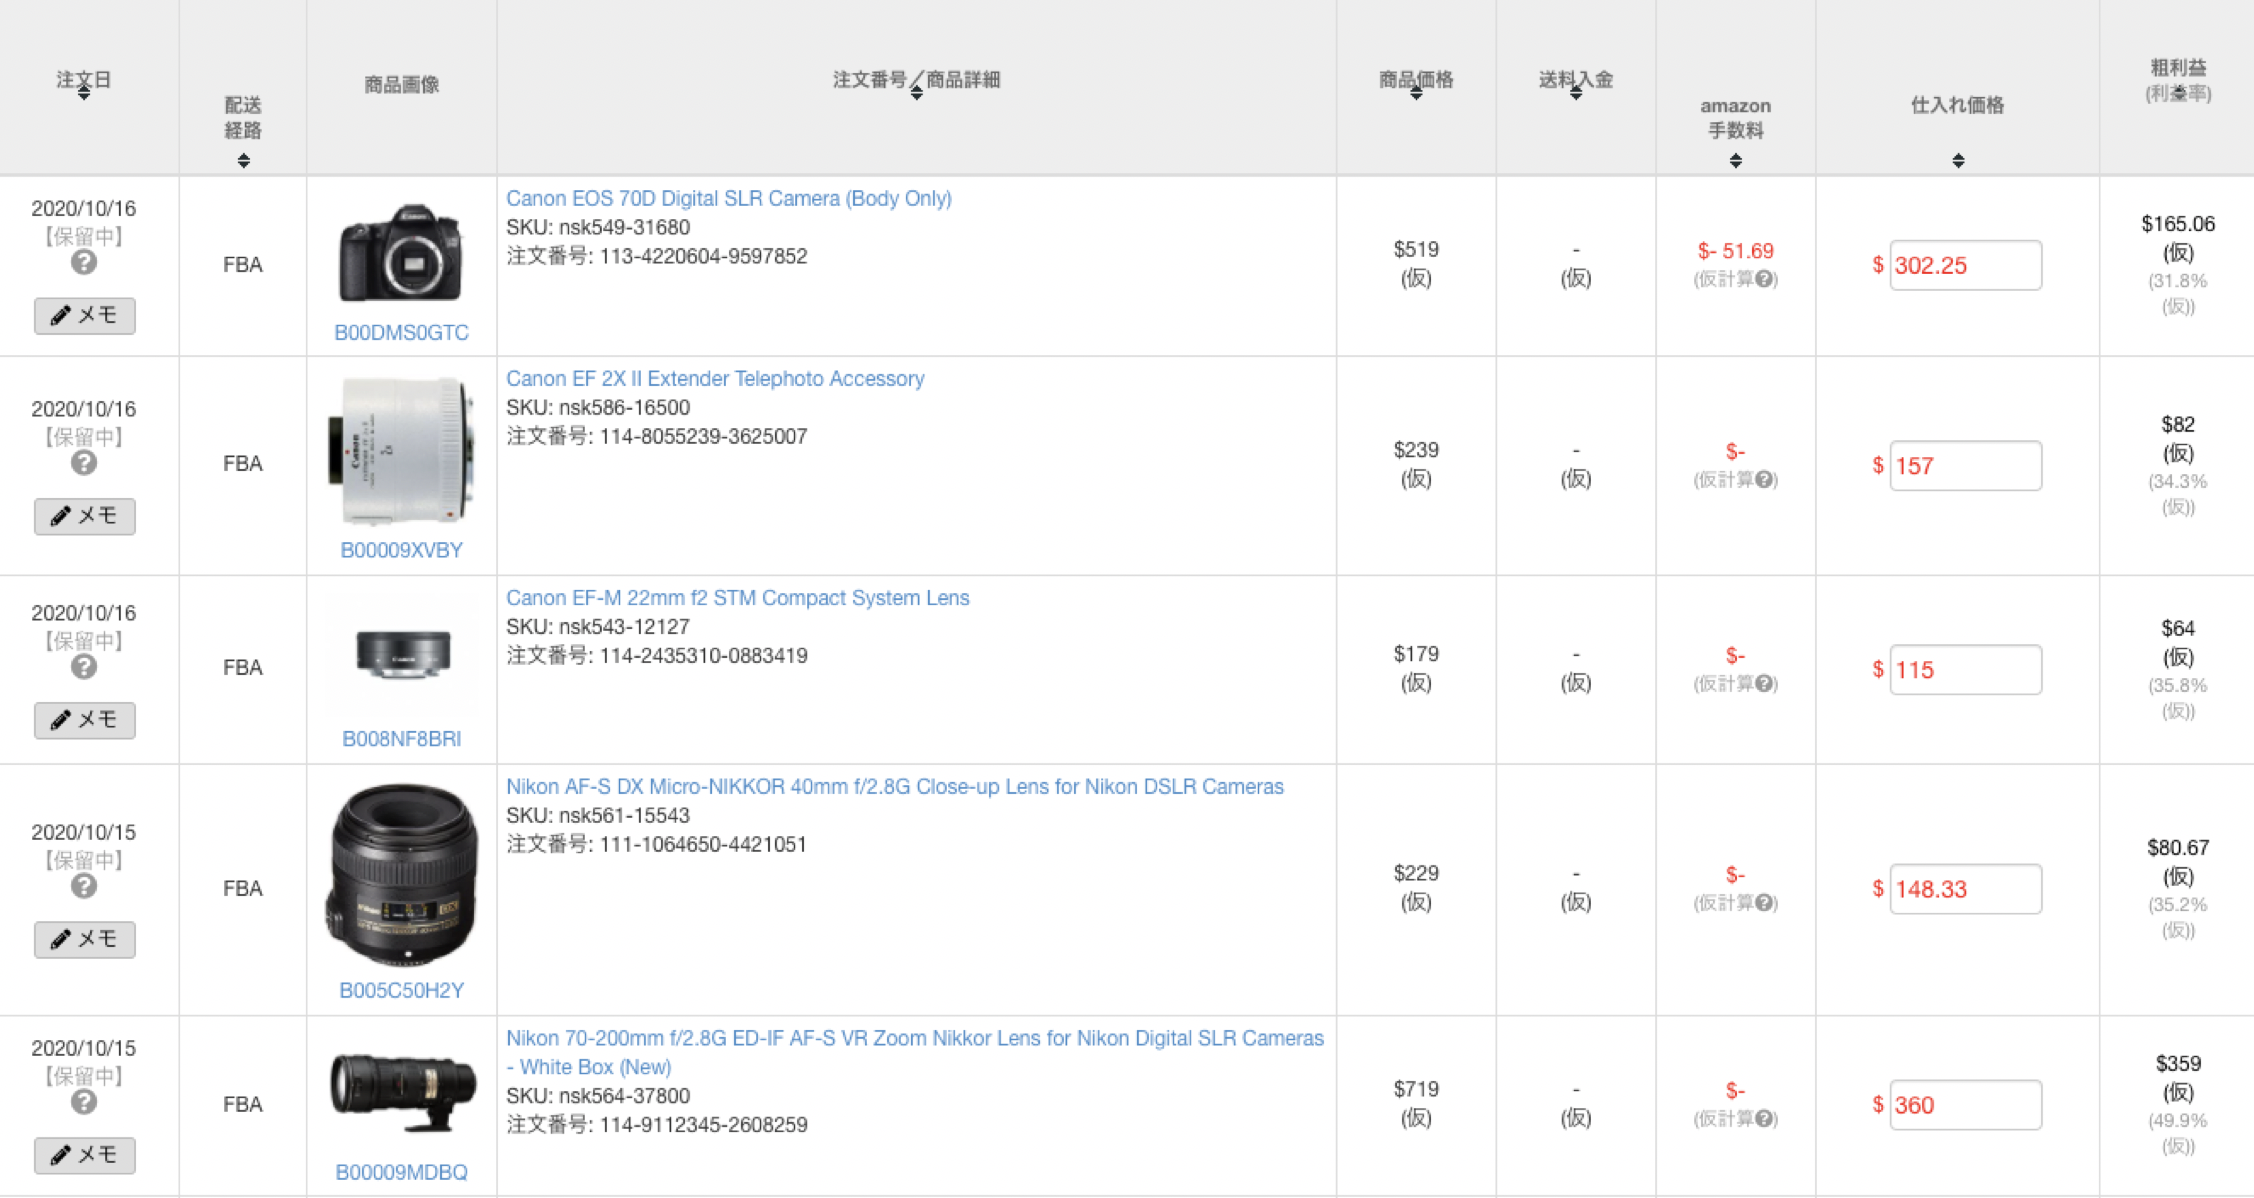Image resolution: width=2254 pixels, height=1198 pixels.
Task: Click Canon EF-M 22mm lens thumbnail
Action: [403, 655]
